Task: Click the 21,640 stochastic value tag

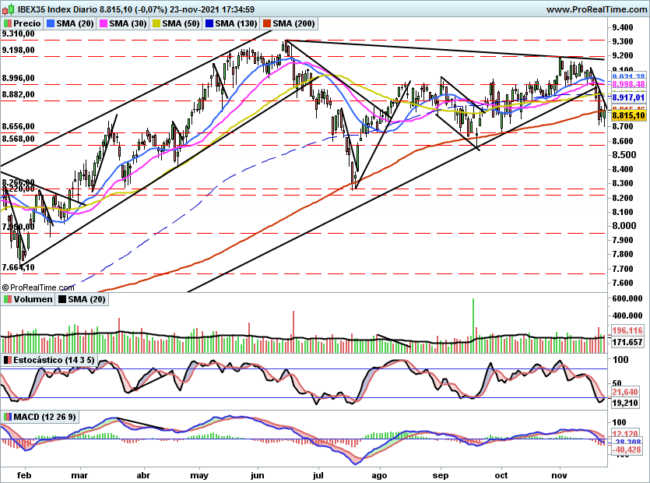Action: click(x=626, y=392)
